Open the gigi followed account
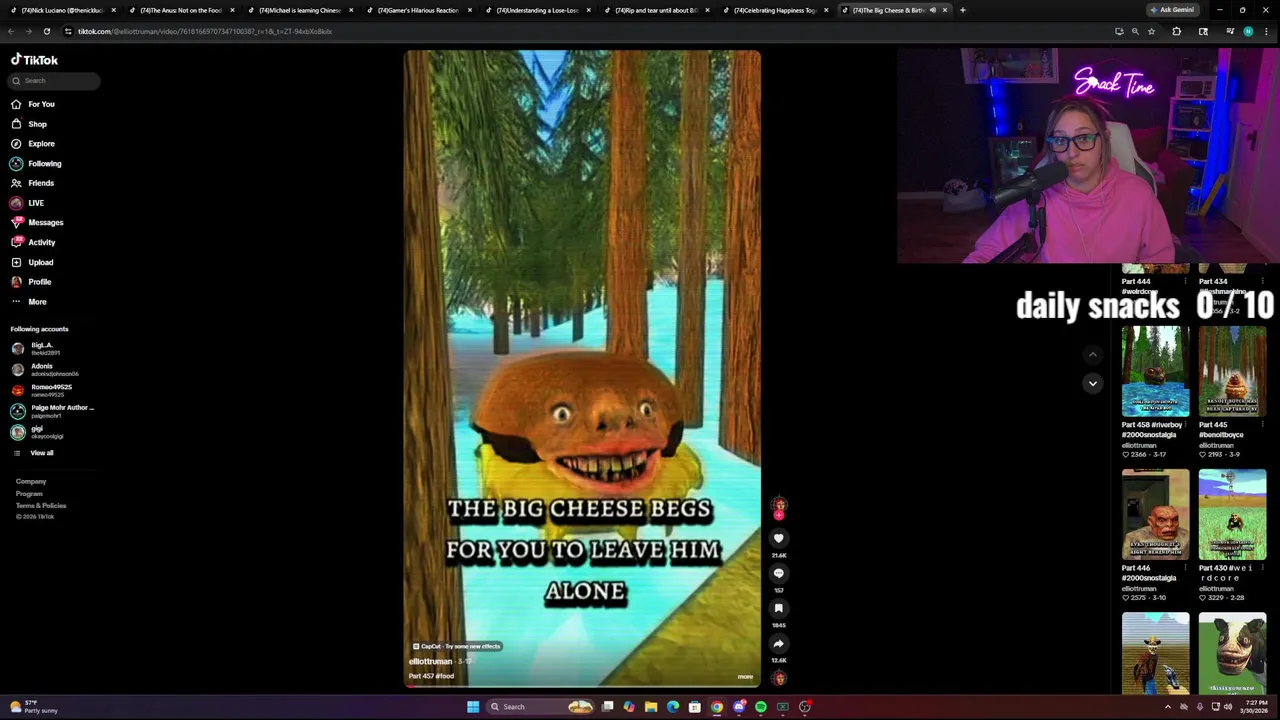Screen dimensions: 1280x720 (x=37, y=432)
